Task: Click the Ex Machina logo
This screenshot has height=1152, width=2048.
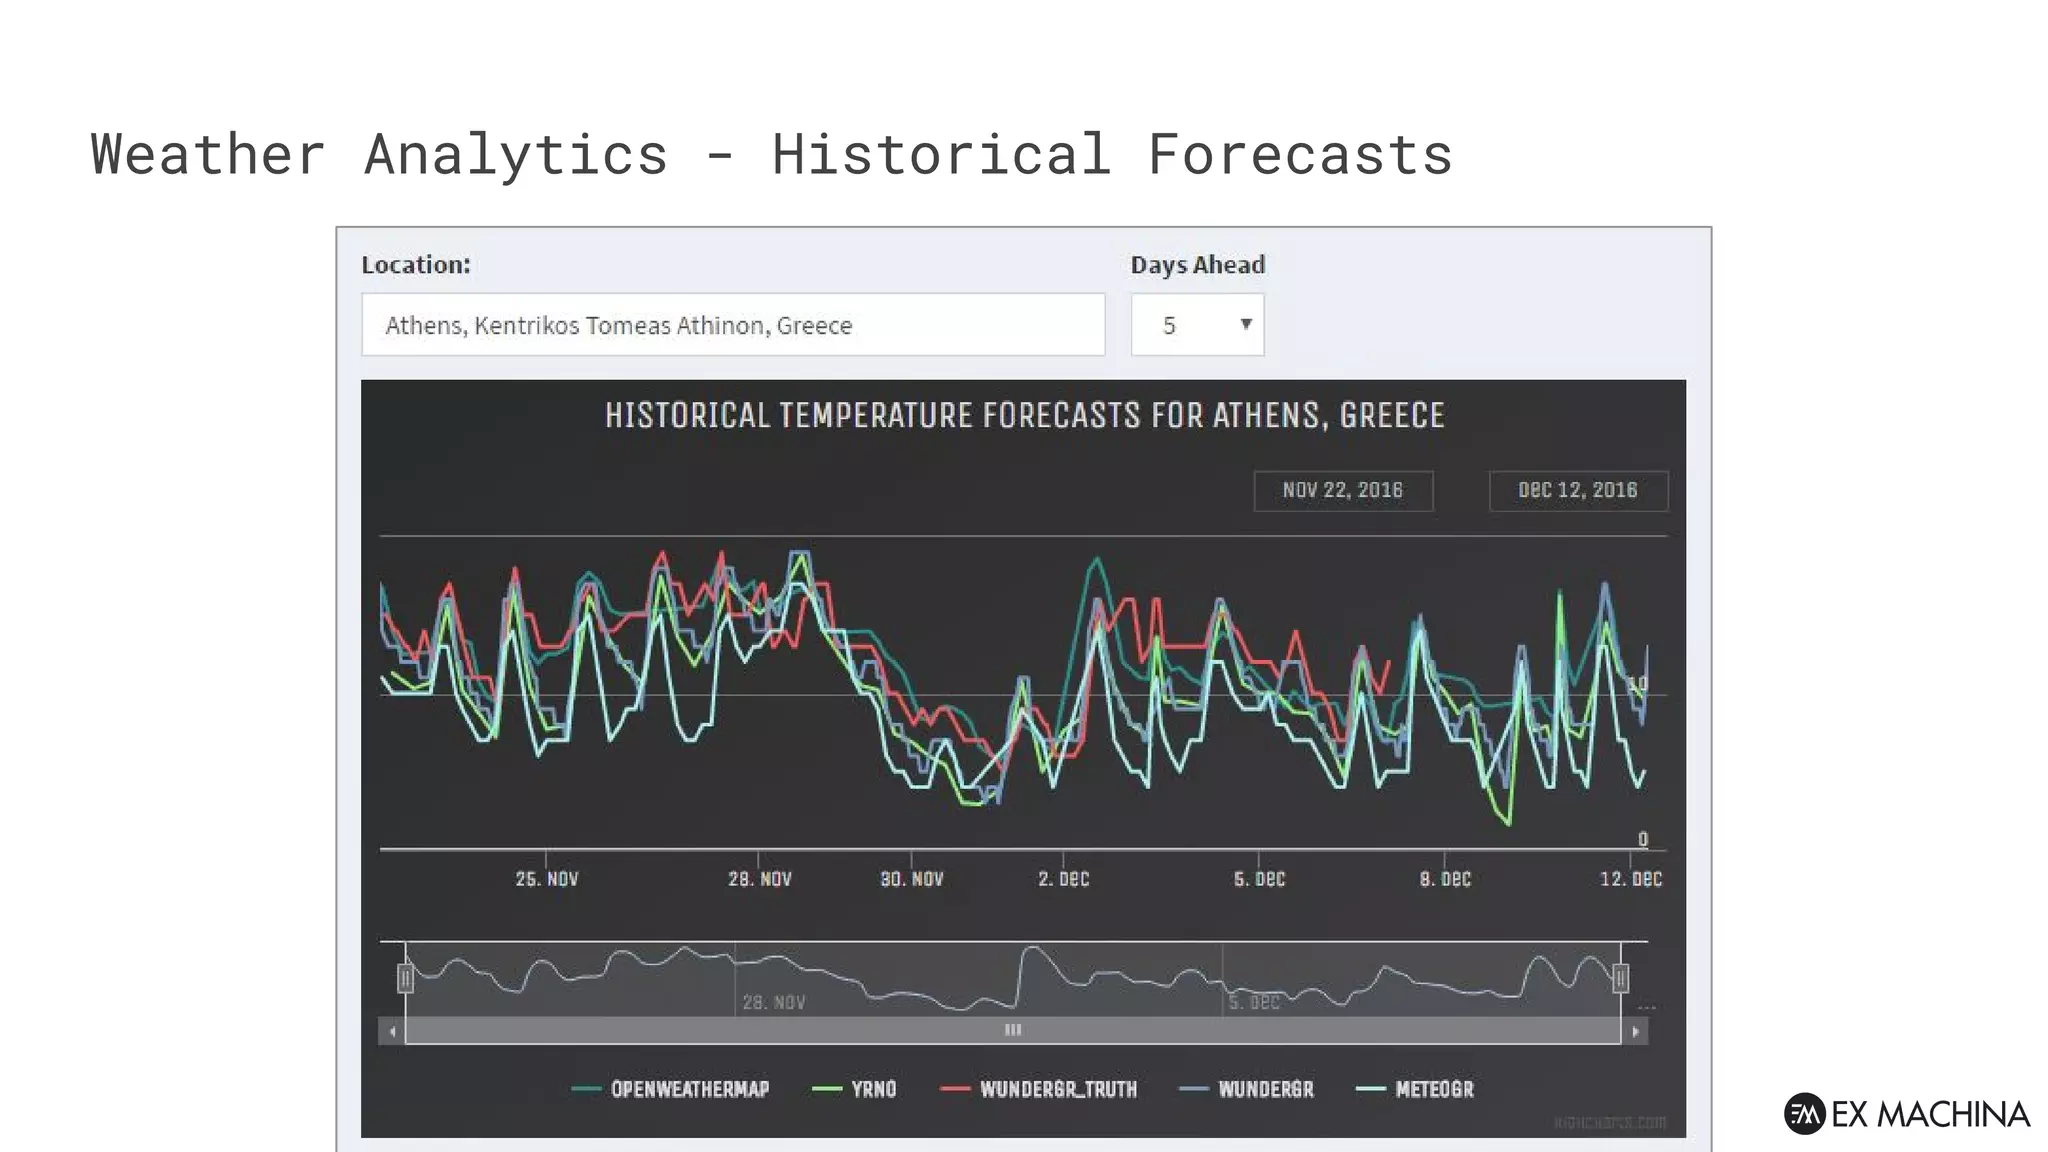Action: pos(1907,1114)
